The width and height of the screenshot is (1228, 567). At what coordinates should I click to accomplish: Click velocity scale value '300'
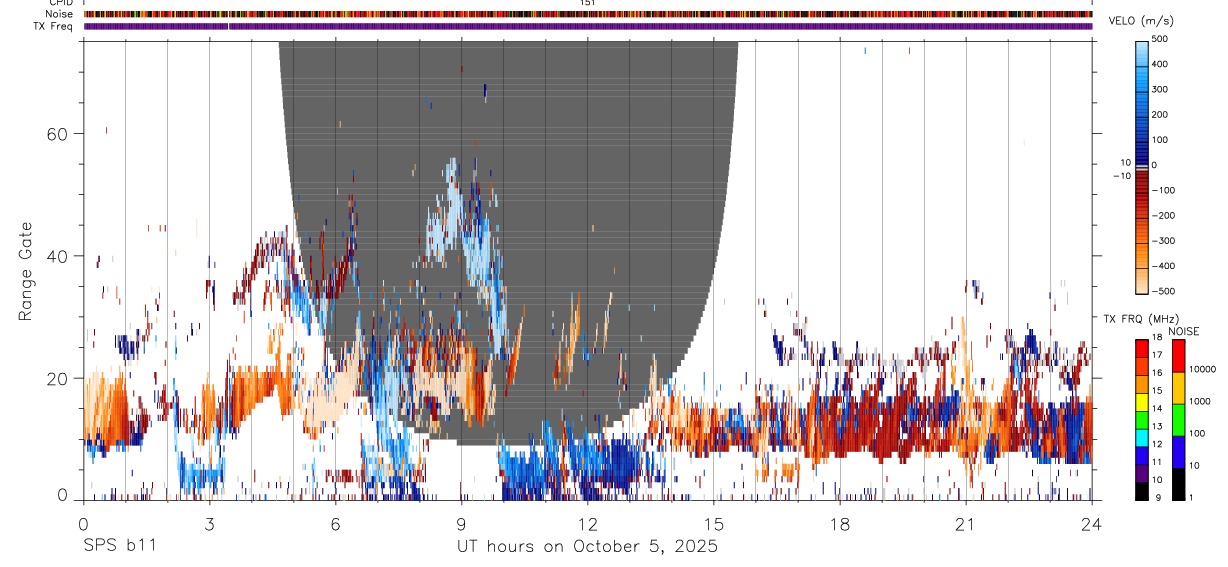1160,89
